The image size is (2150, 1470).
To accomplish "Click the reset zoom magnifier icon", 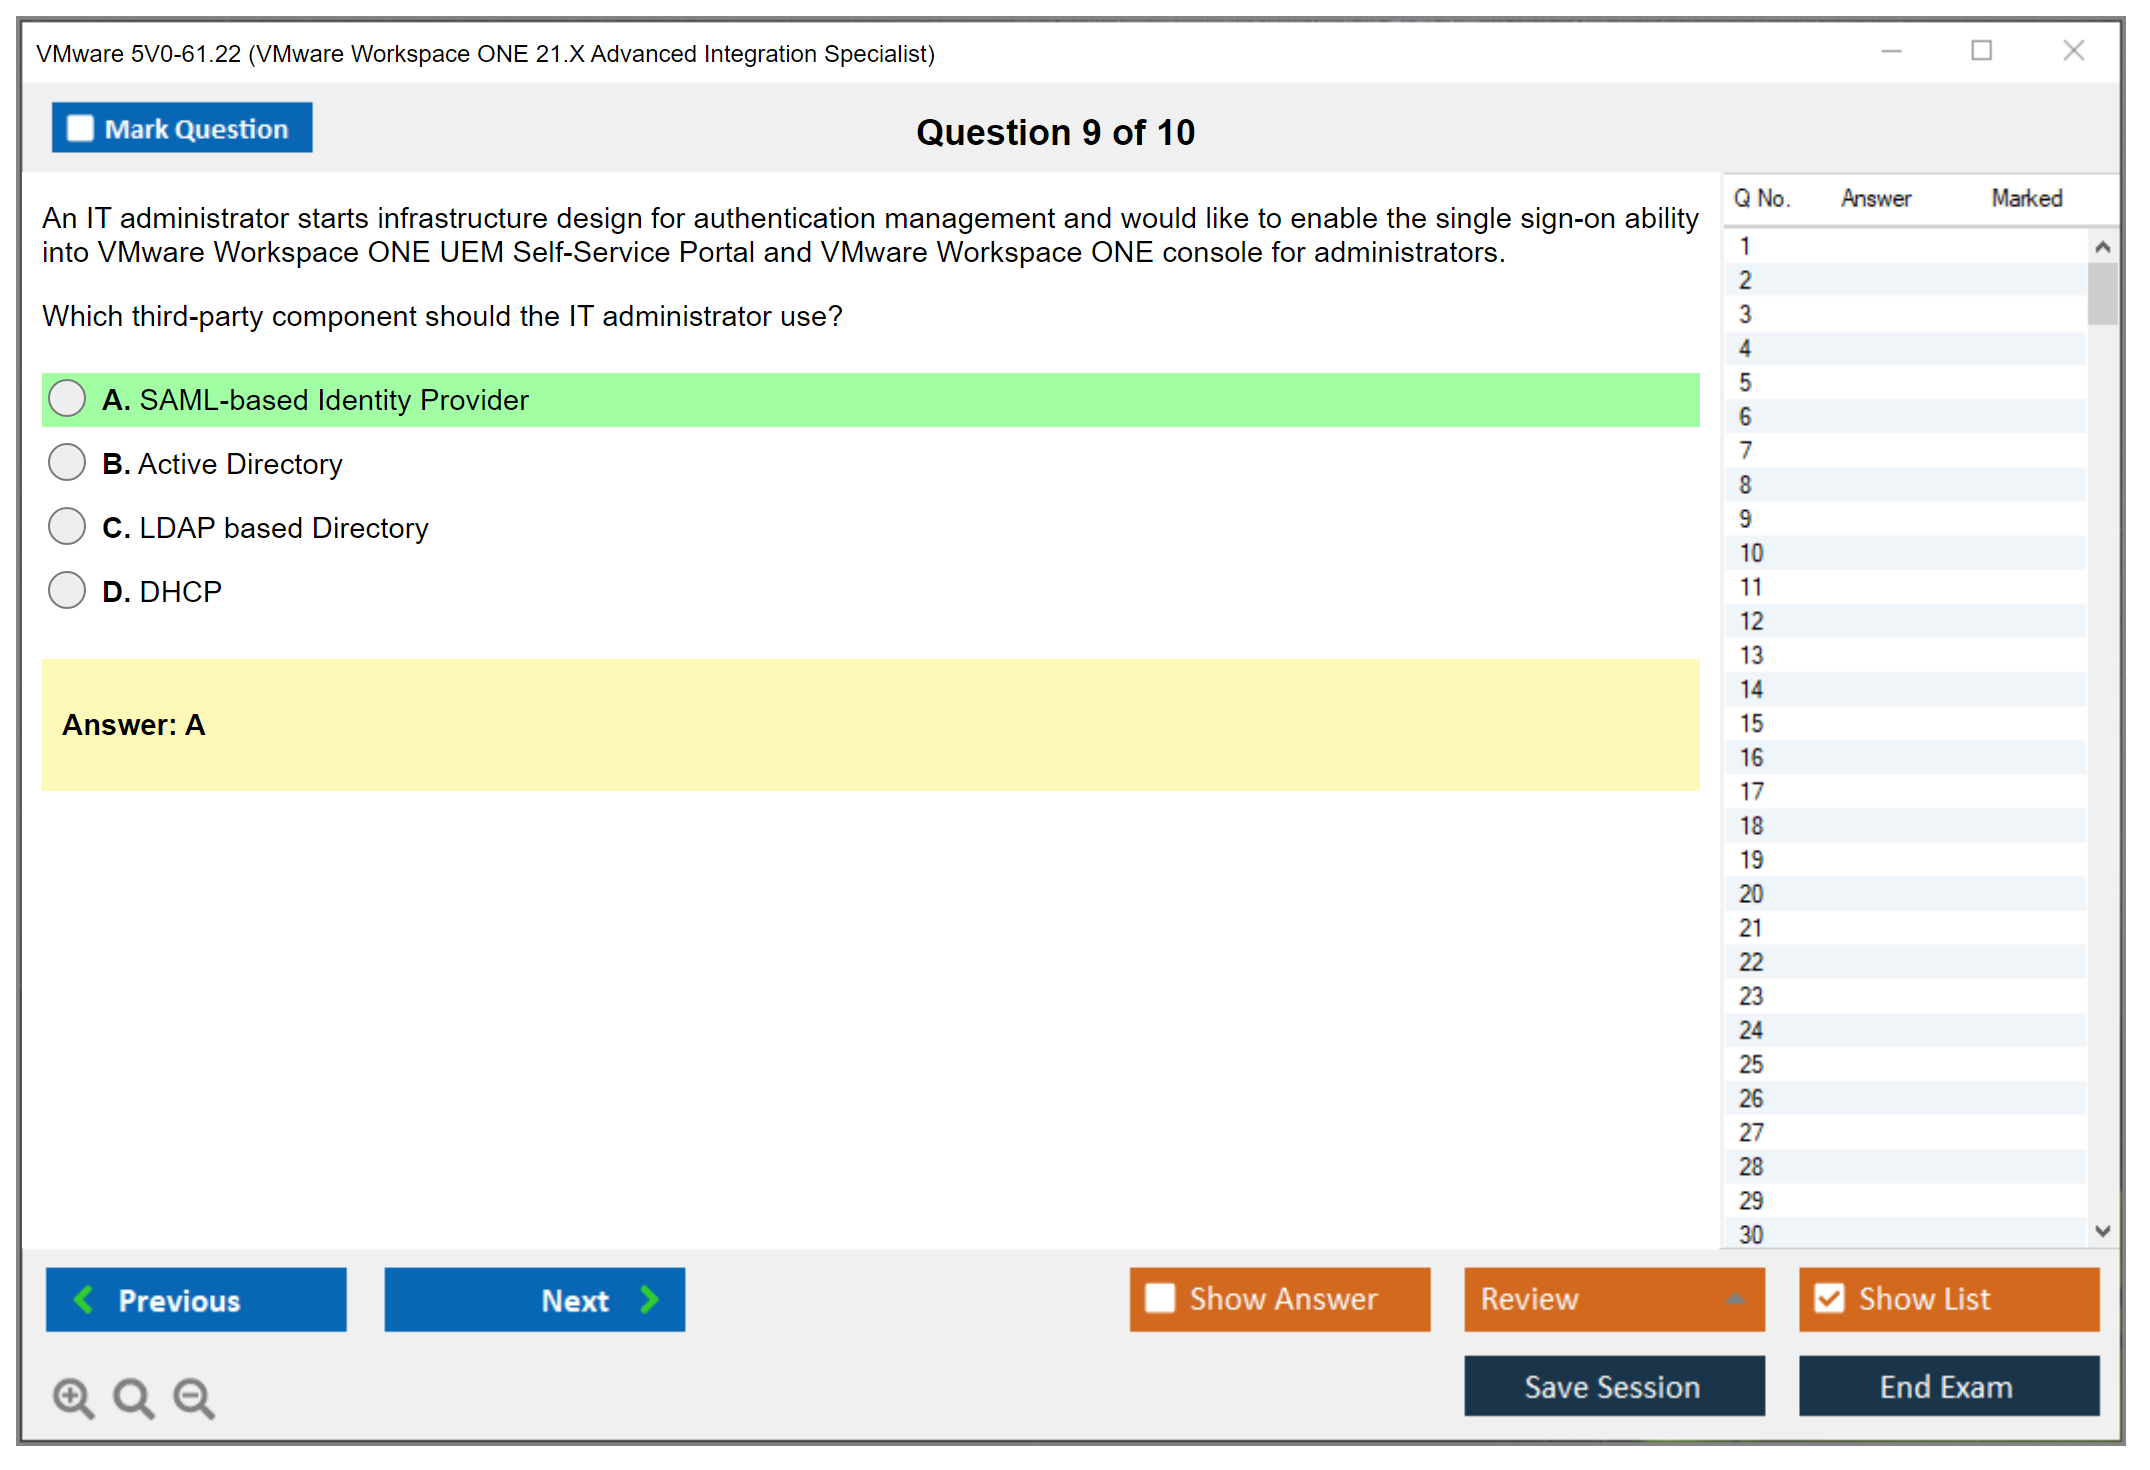I will [x=133, y=1397].
